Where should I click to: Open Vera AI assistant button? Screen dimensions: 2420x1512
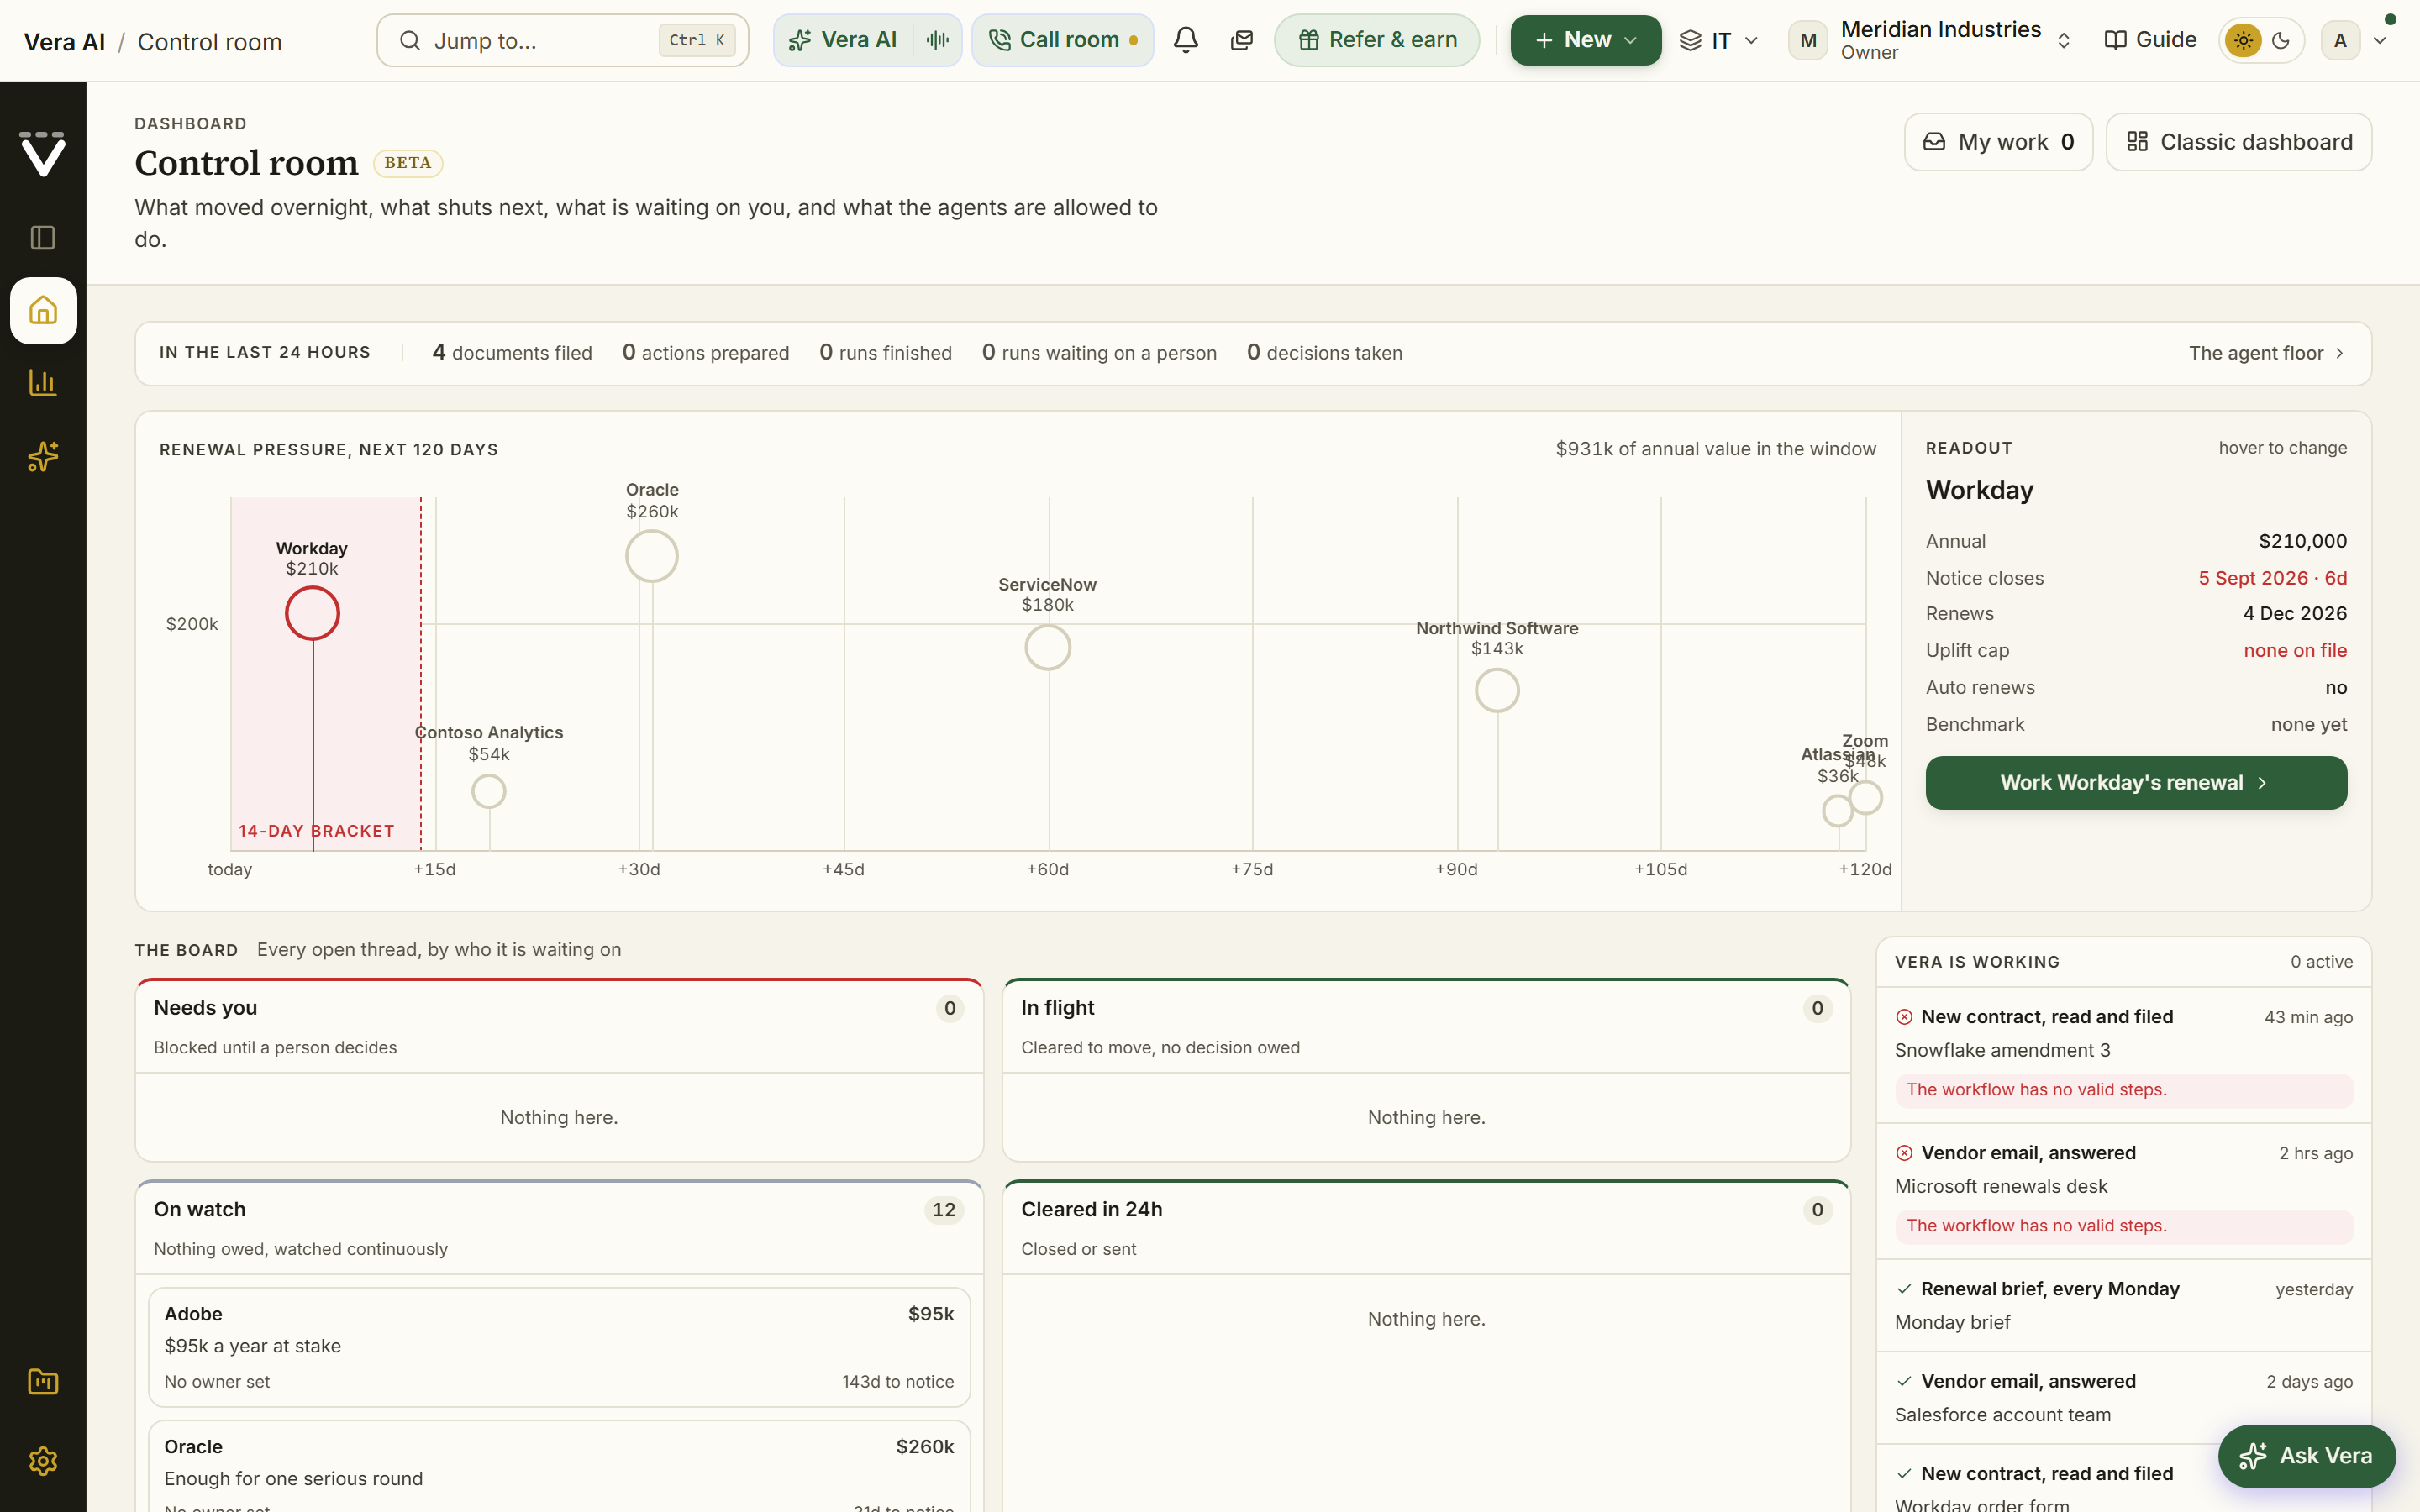point(843,40)
